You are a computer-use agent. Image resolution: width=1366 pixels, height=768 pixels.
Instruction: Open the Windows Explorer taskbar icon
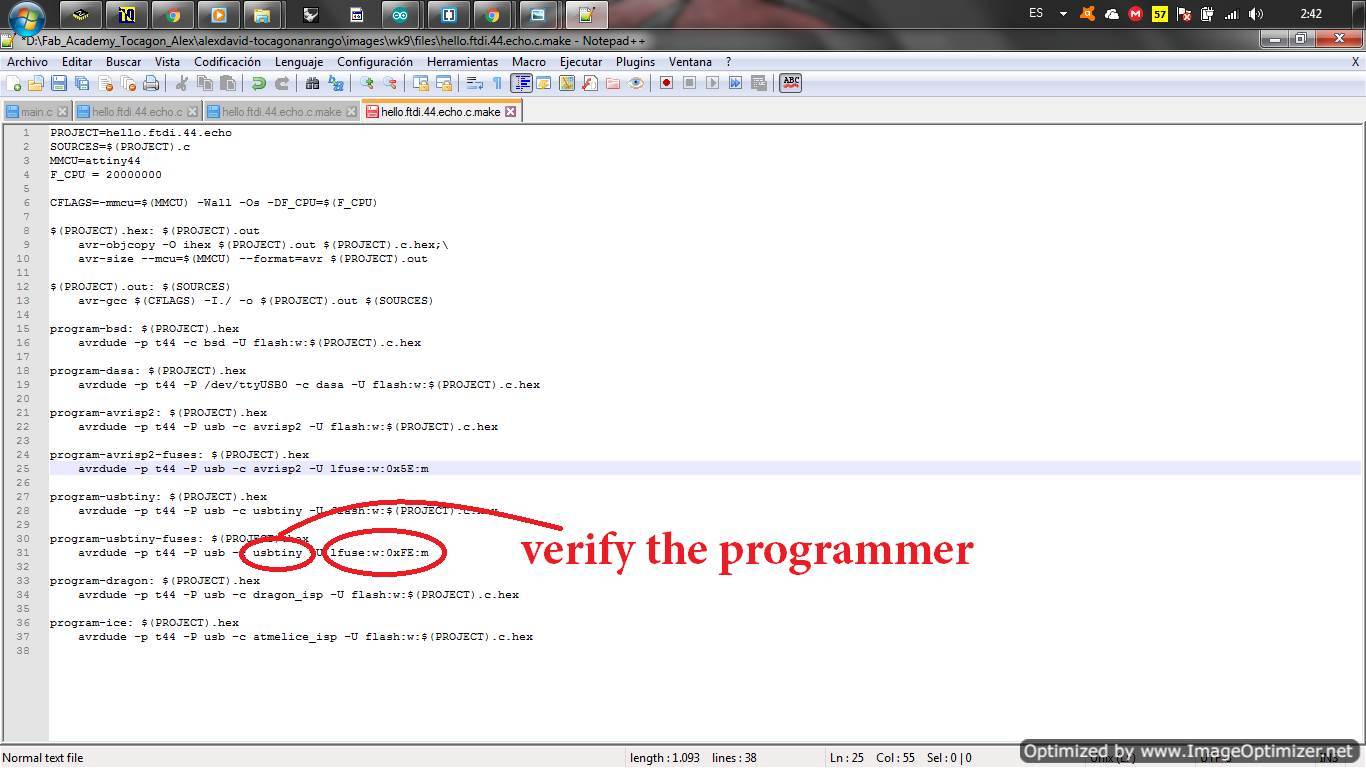(x=262, y=15)
